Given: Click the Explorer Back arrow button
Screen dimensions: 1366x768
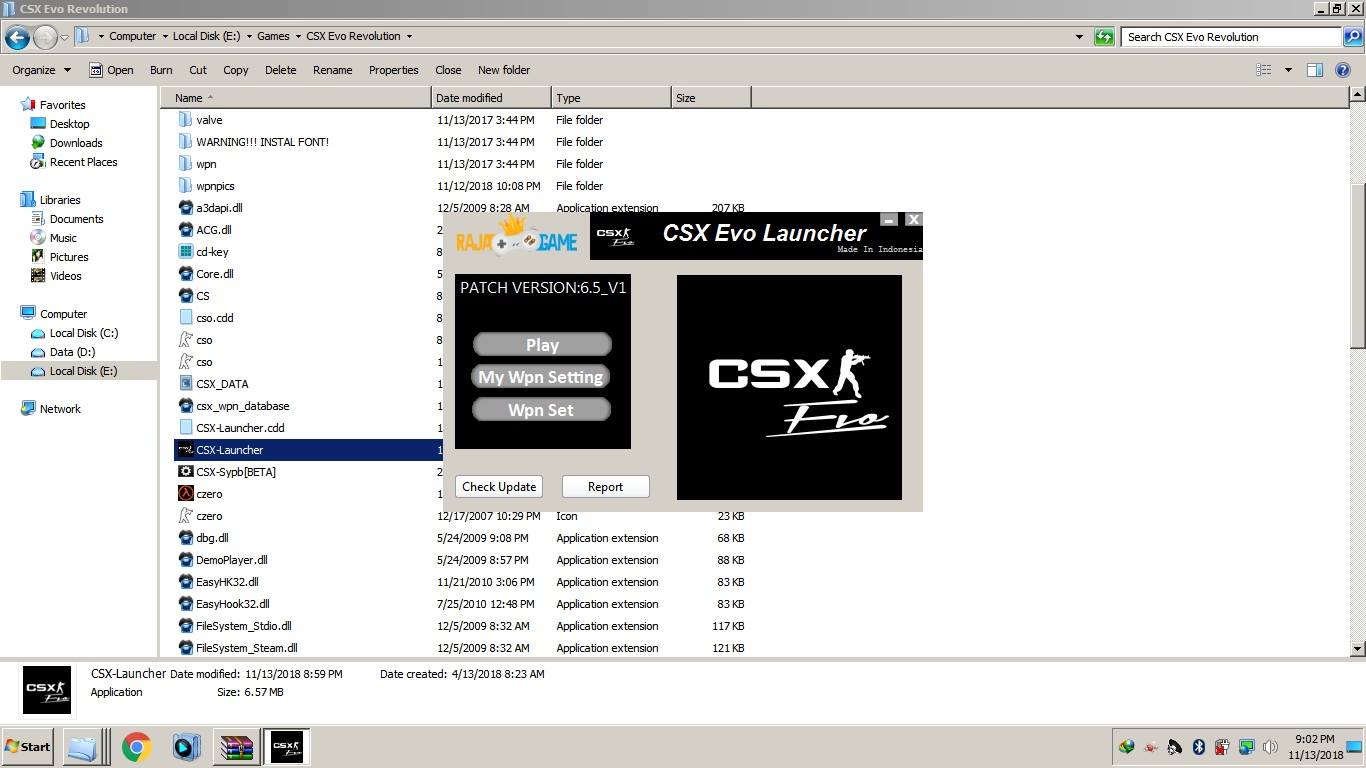Looking at the screenshot, I should (x=17, y=37).
